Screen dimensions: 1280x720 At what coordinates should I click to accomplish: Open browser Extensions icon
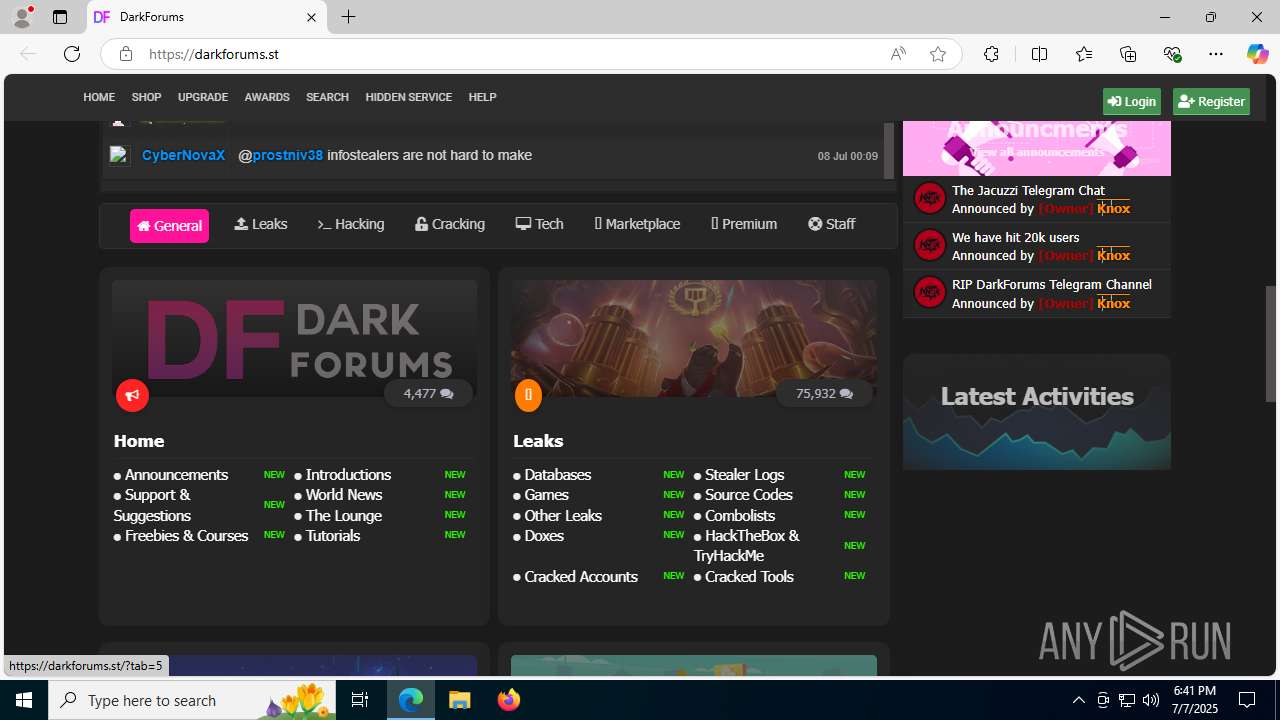click(x=991, y=54)
